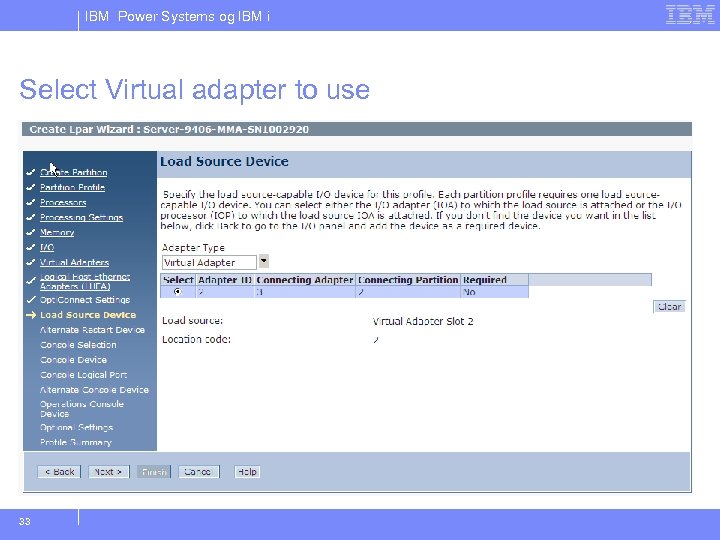Select the Console Logical Port step
This screenshot has height=540, width=720.
[x=84, y=375]
